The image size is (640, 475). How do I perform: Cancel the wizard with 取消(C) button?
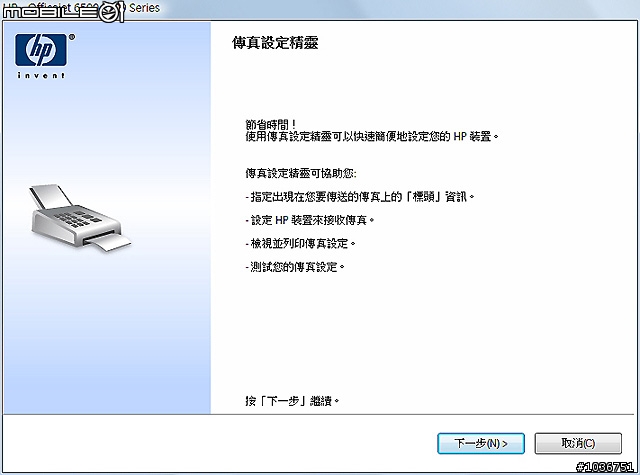tap(578, 443)
